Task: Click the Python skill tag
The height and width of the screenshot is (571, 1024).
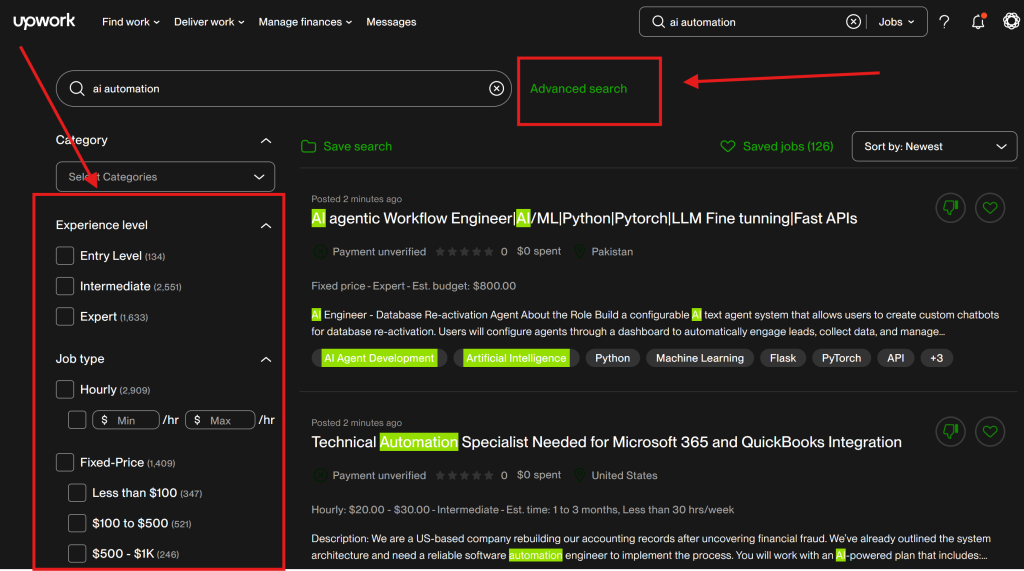Action: [613, 358]
